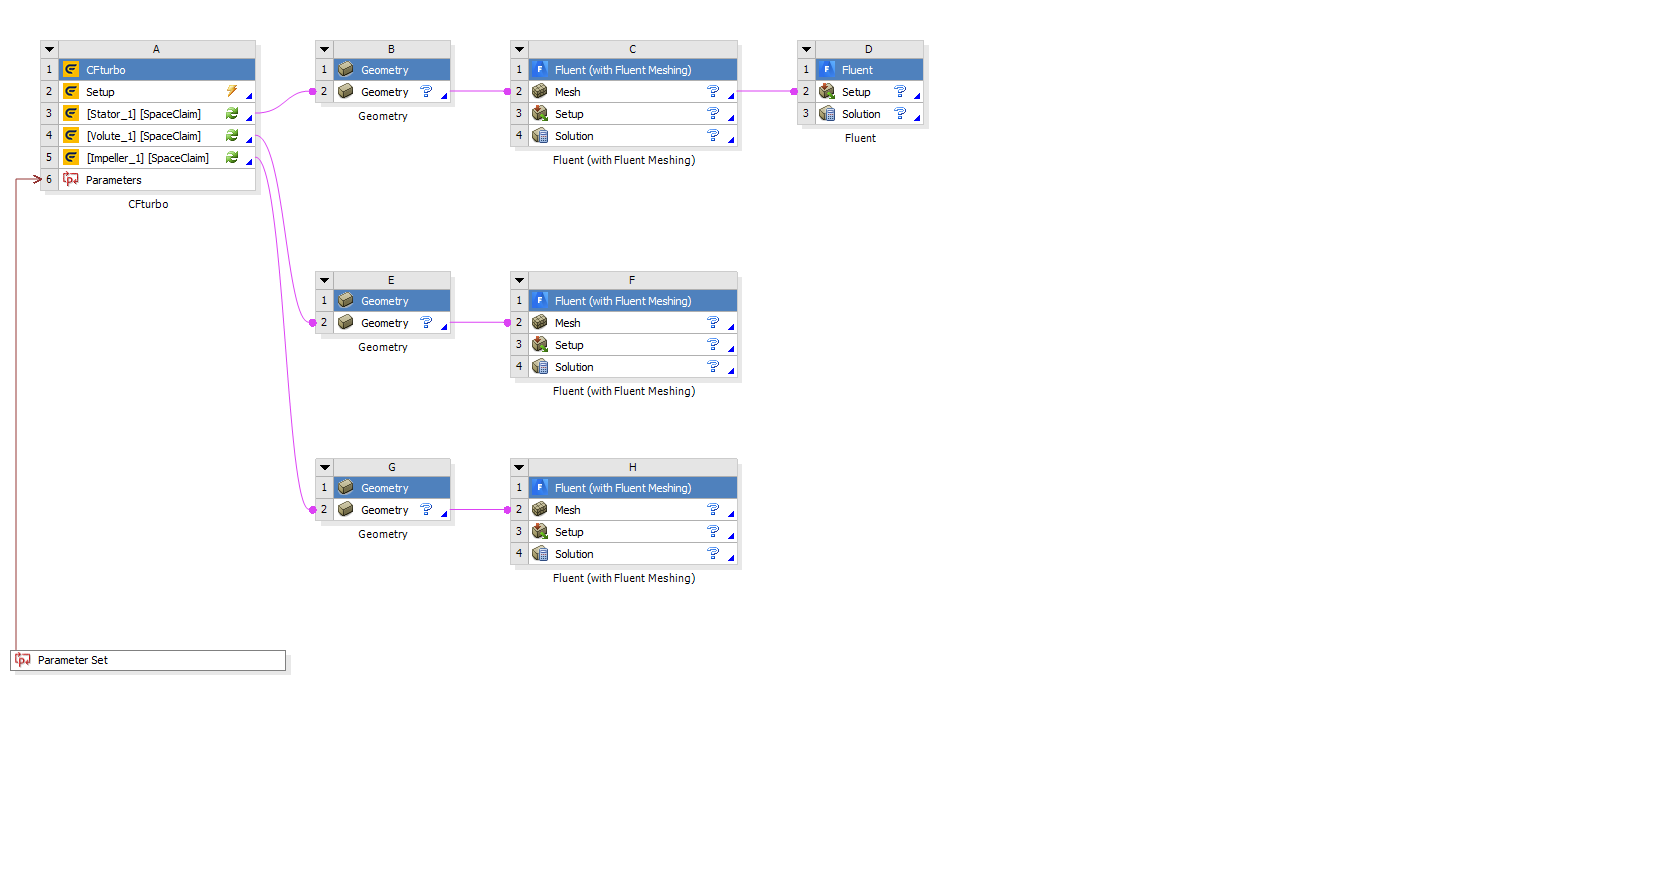Click the column B header of Geometry system

coord(391,49)
